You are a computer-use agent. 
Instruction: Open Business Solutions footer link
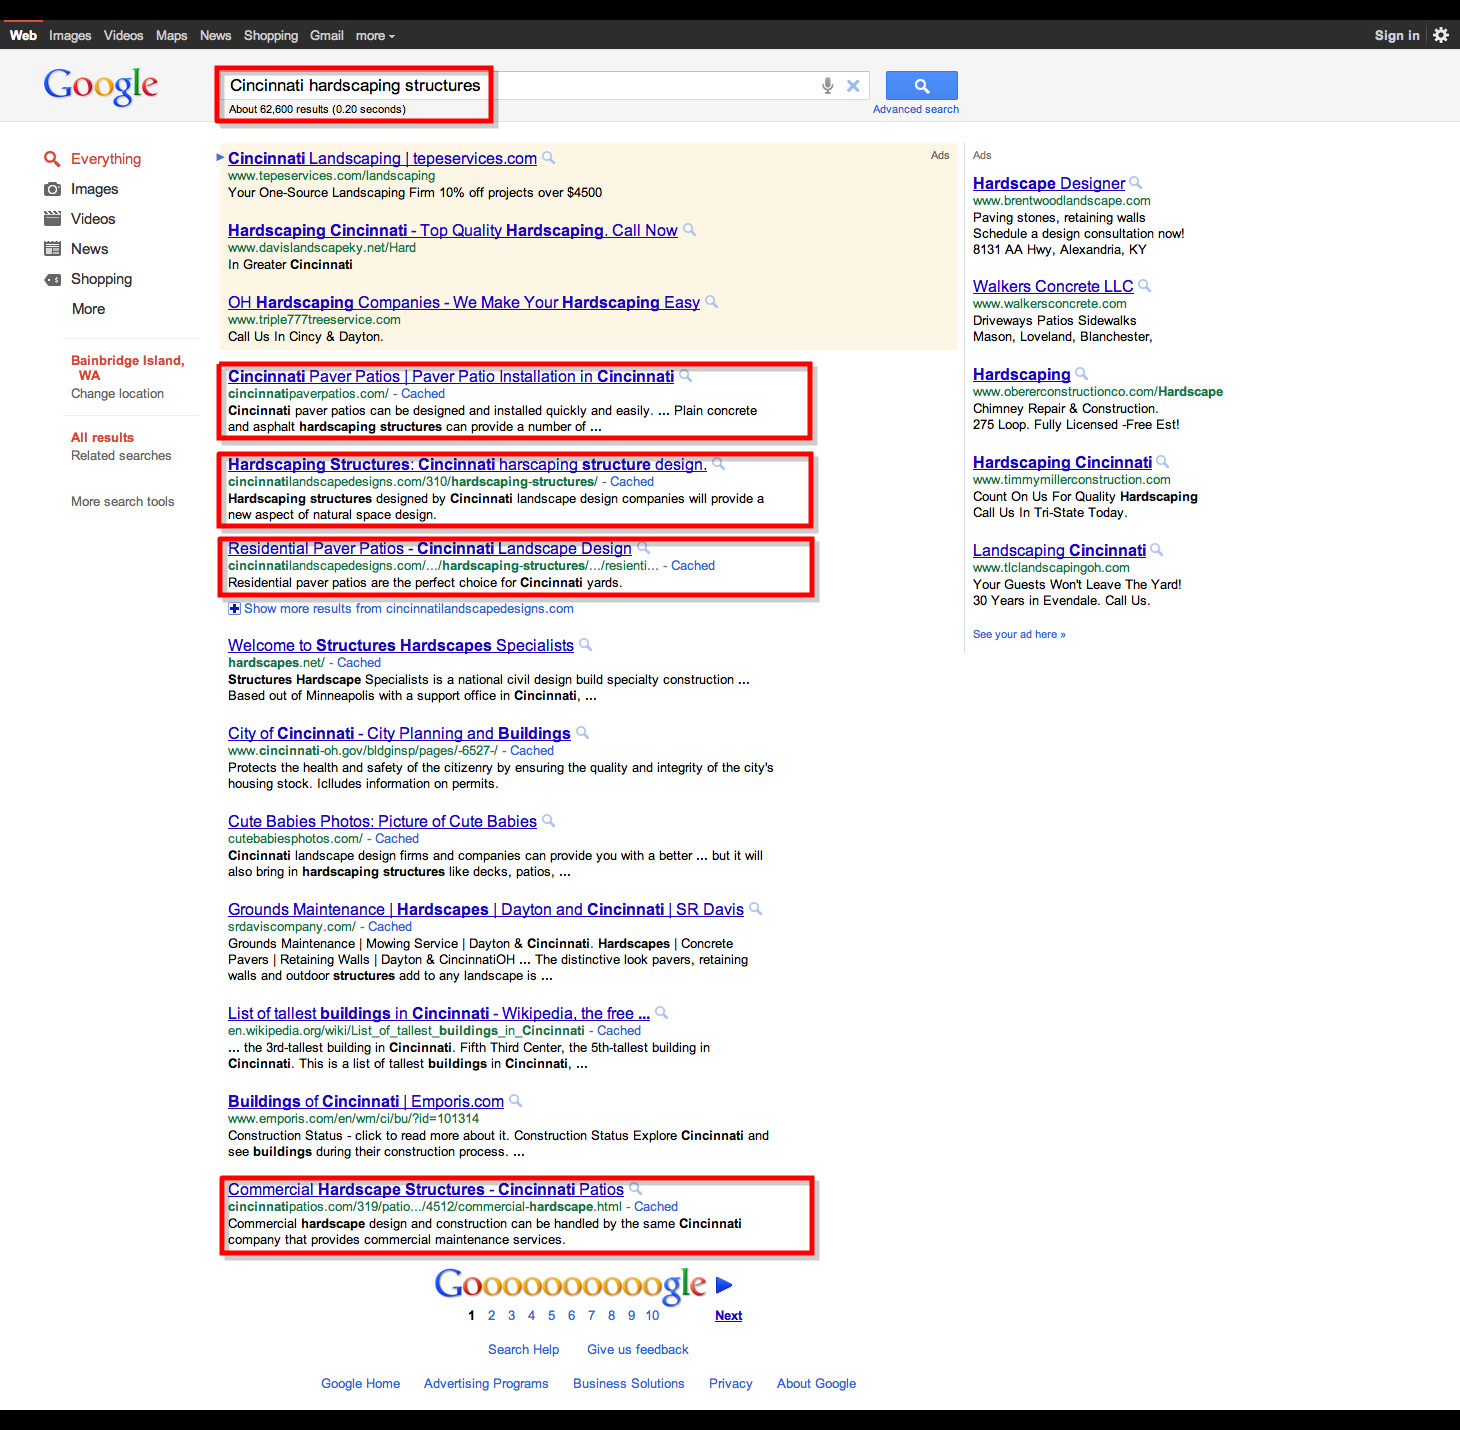tap(628, 1384)
